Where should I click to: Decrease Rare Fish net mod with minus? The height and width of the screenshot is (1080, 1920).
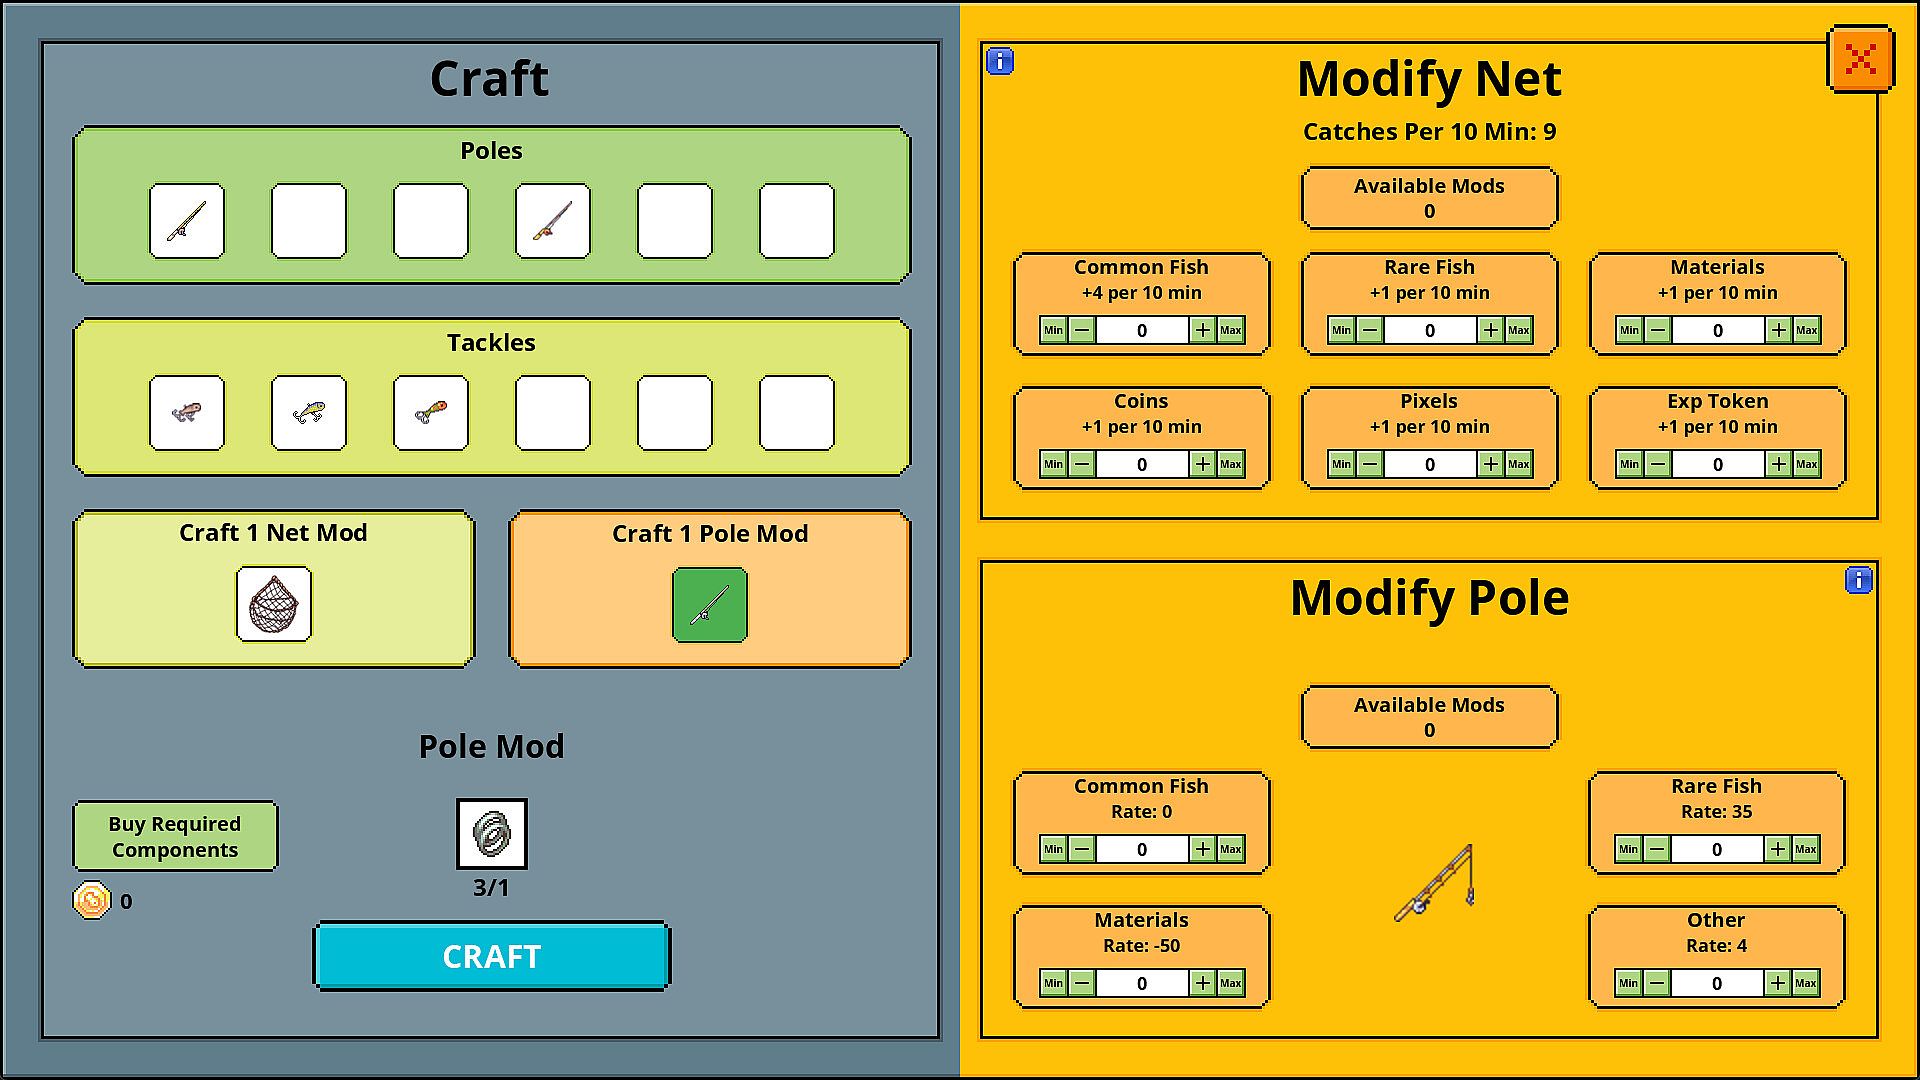point(1370,330)
